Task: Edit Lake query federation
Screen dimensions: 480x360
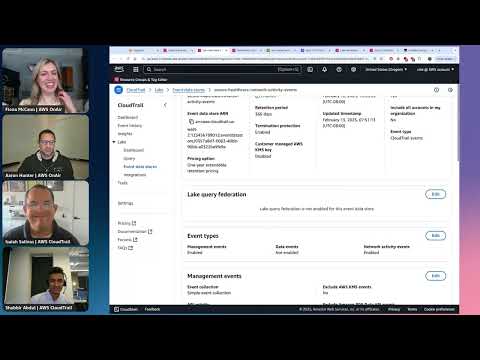Action: point(435,194)
